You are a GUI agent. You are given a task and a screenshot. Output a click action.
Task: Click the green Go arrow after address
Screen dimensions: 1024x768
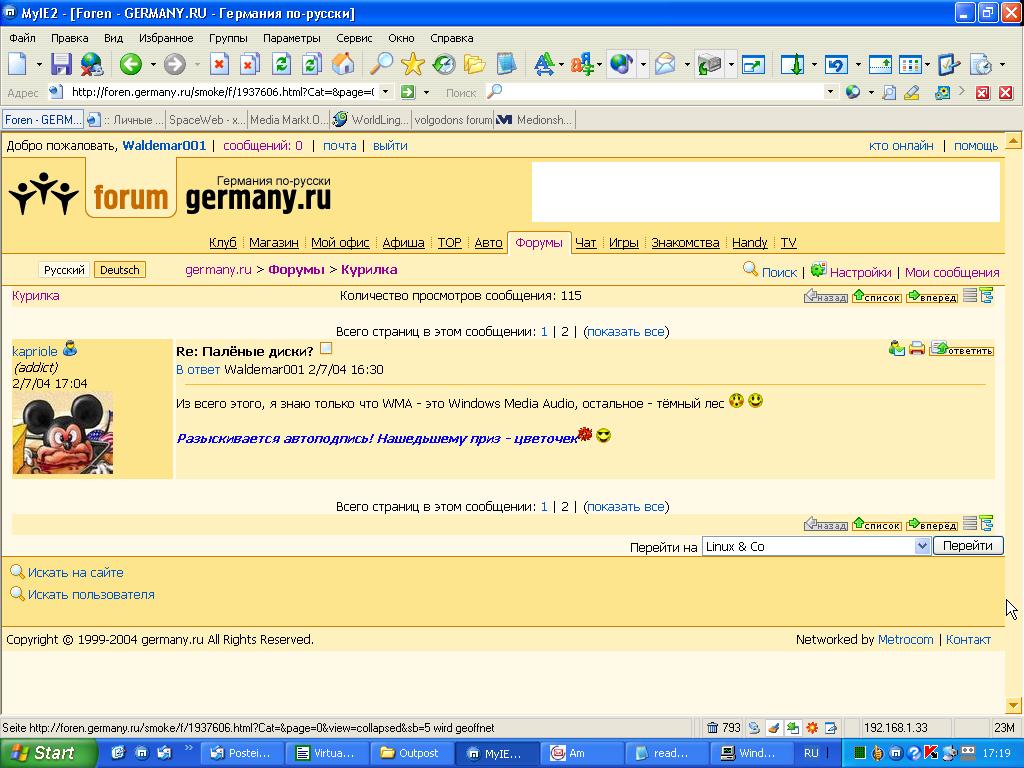pos(408,92)
